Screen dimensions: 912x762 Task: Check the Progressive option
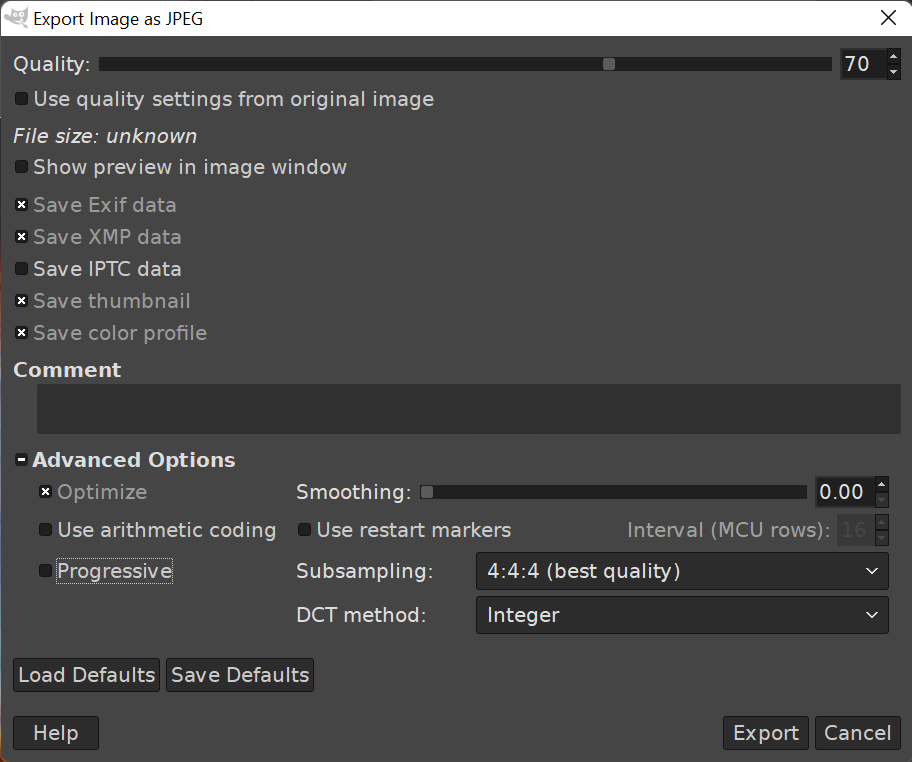point(45,571)
